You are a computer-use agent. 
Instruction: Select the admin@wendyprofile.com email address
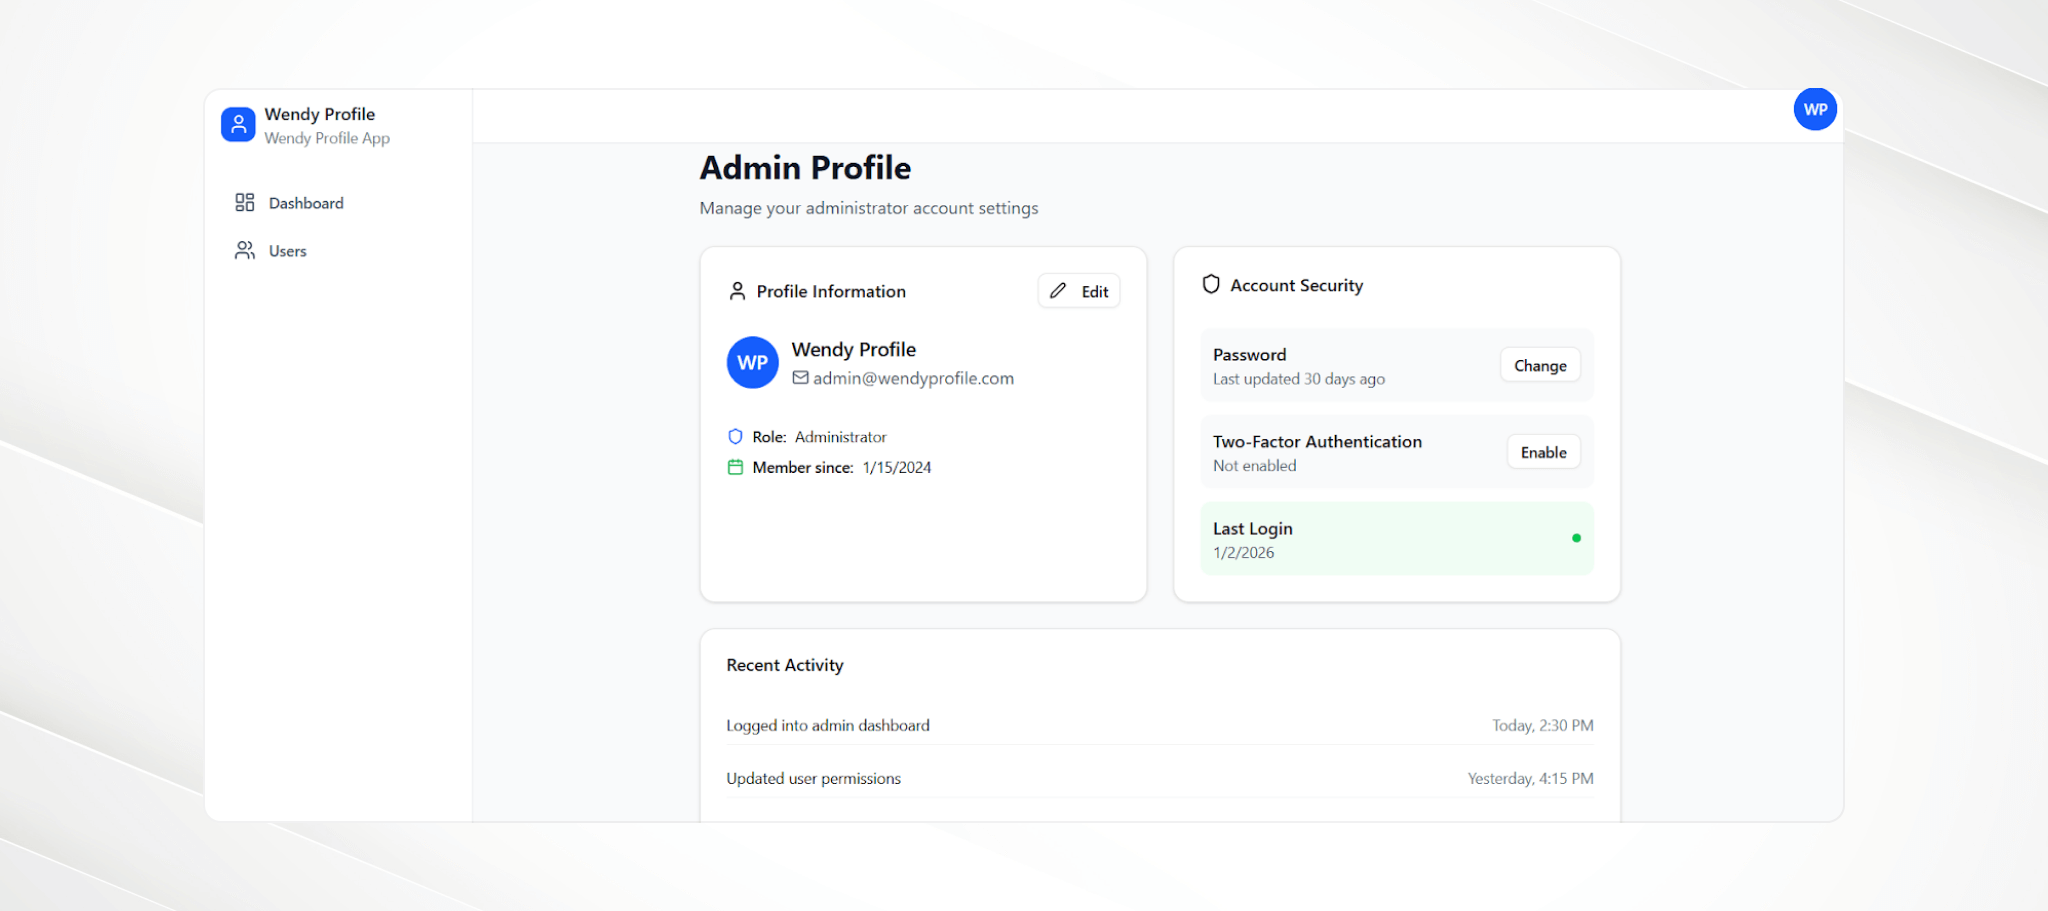coord(913,378)
